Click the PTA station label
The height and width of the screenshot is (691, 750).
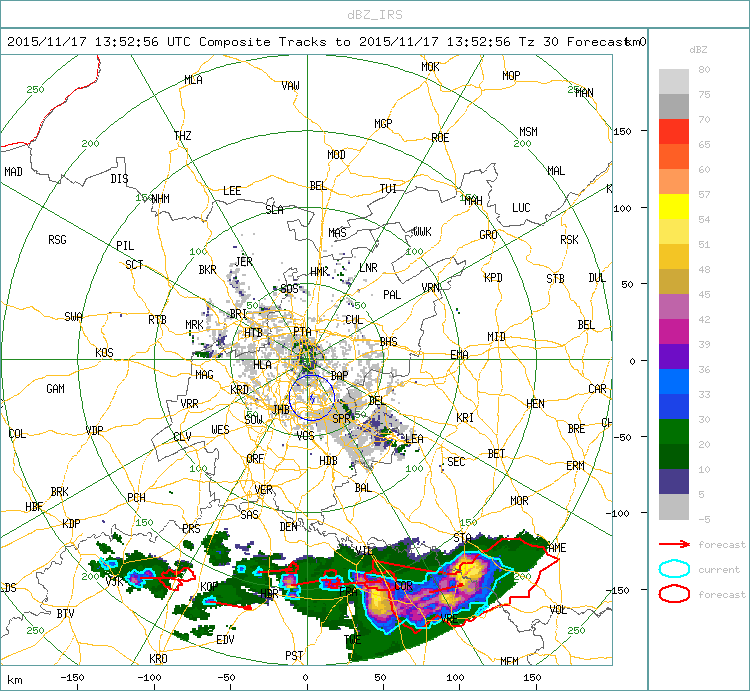tap(302, 331)
